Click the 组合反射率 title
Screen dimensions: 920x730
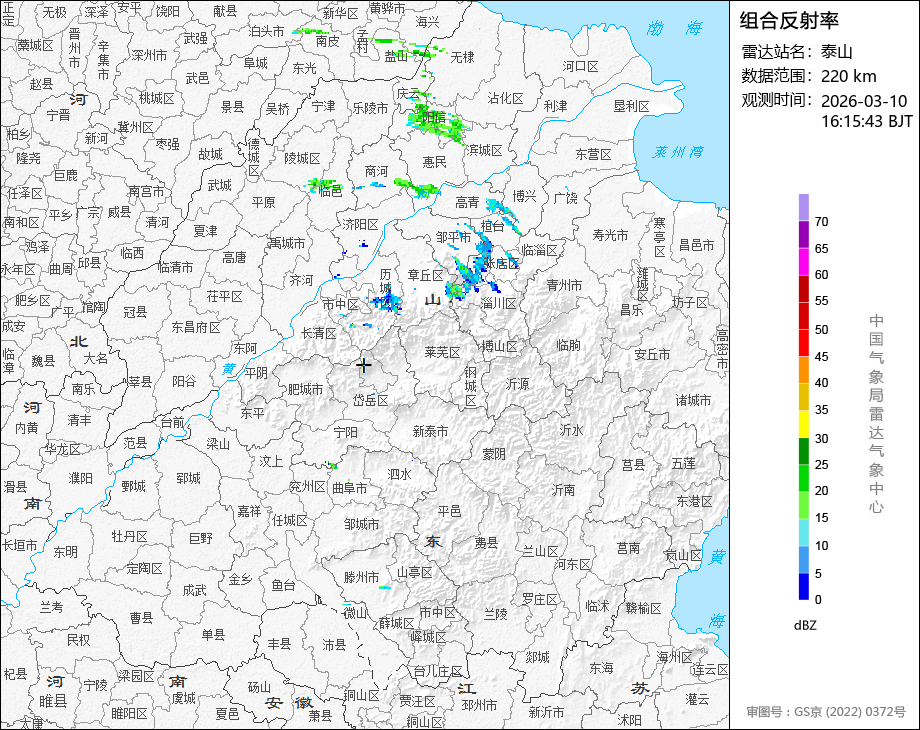[789, 21]
